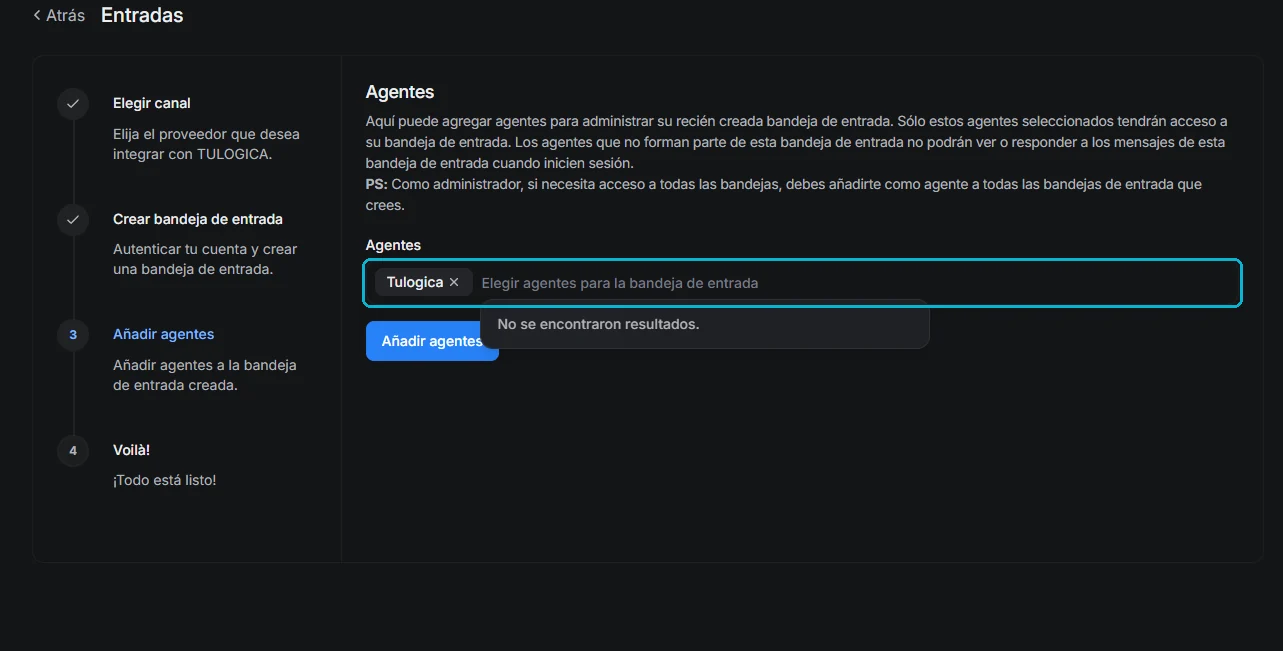Select the Tulogica agent chip
This screenshot has height=651, width=1283.
click(423, 282)
